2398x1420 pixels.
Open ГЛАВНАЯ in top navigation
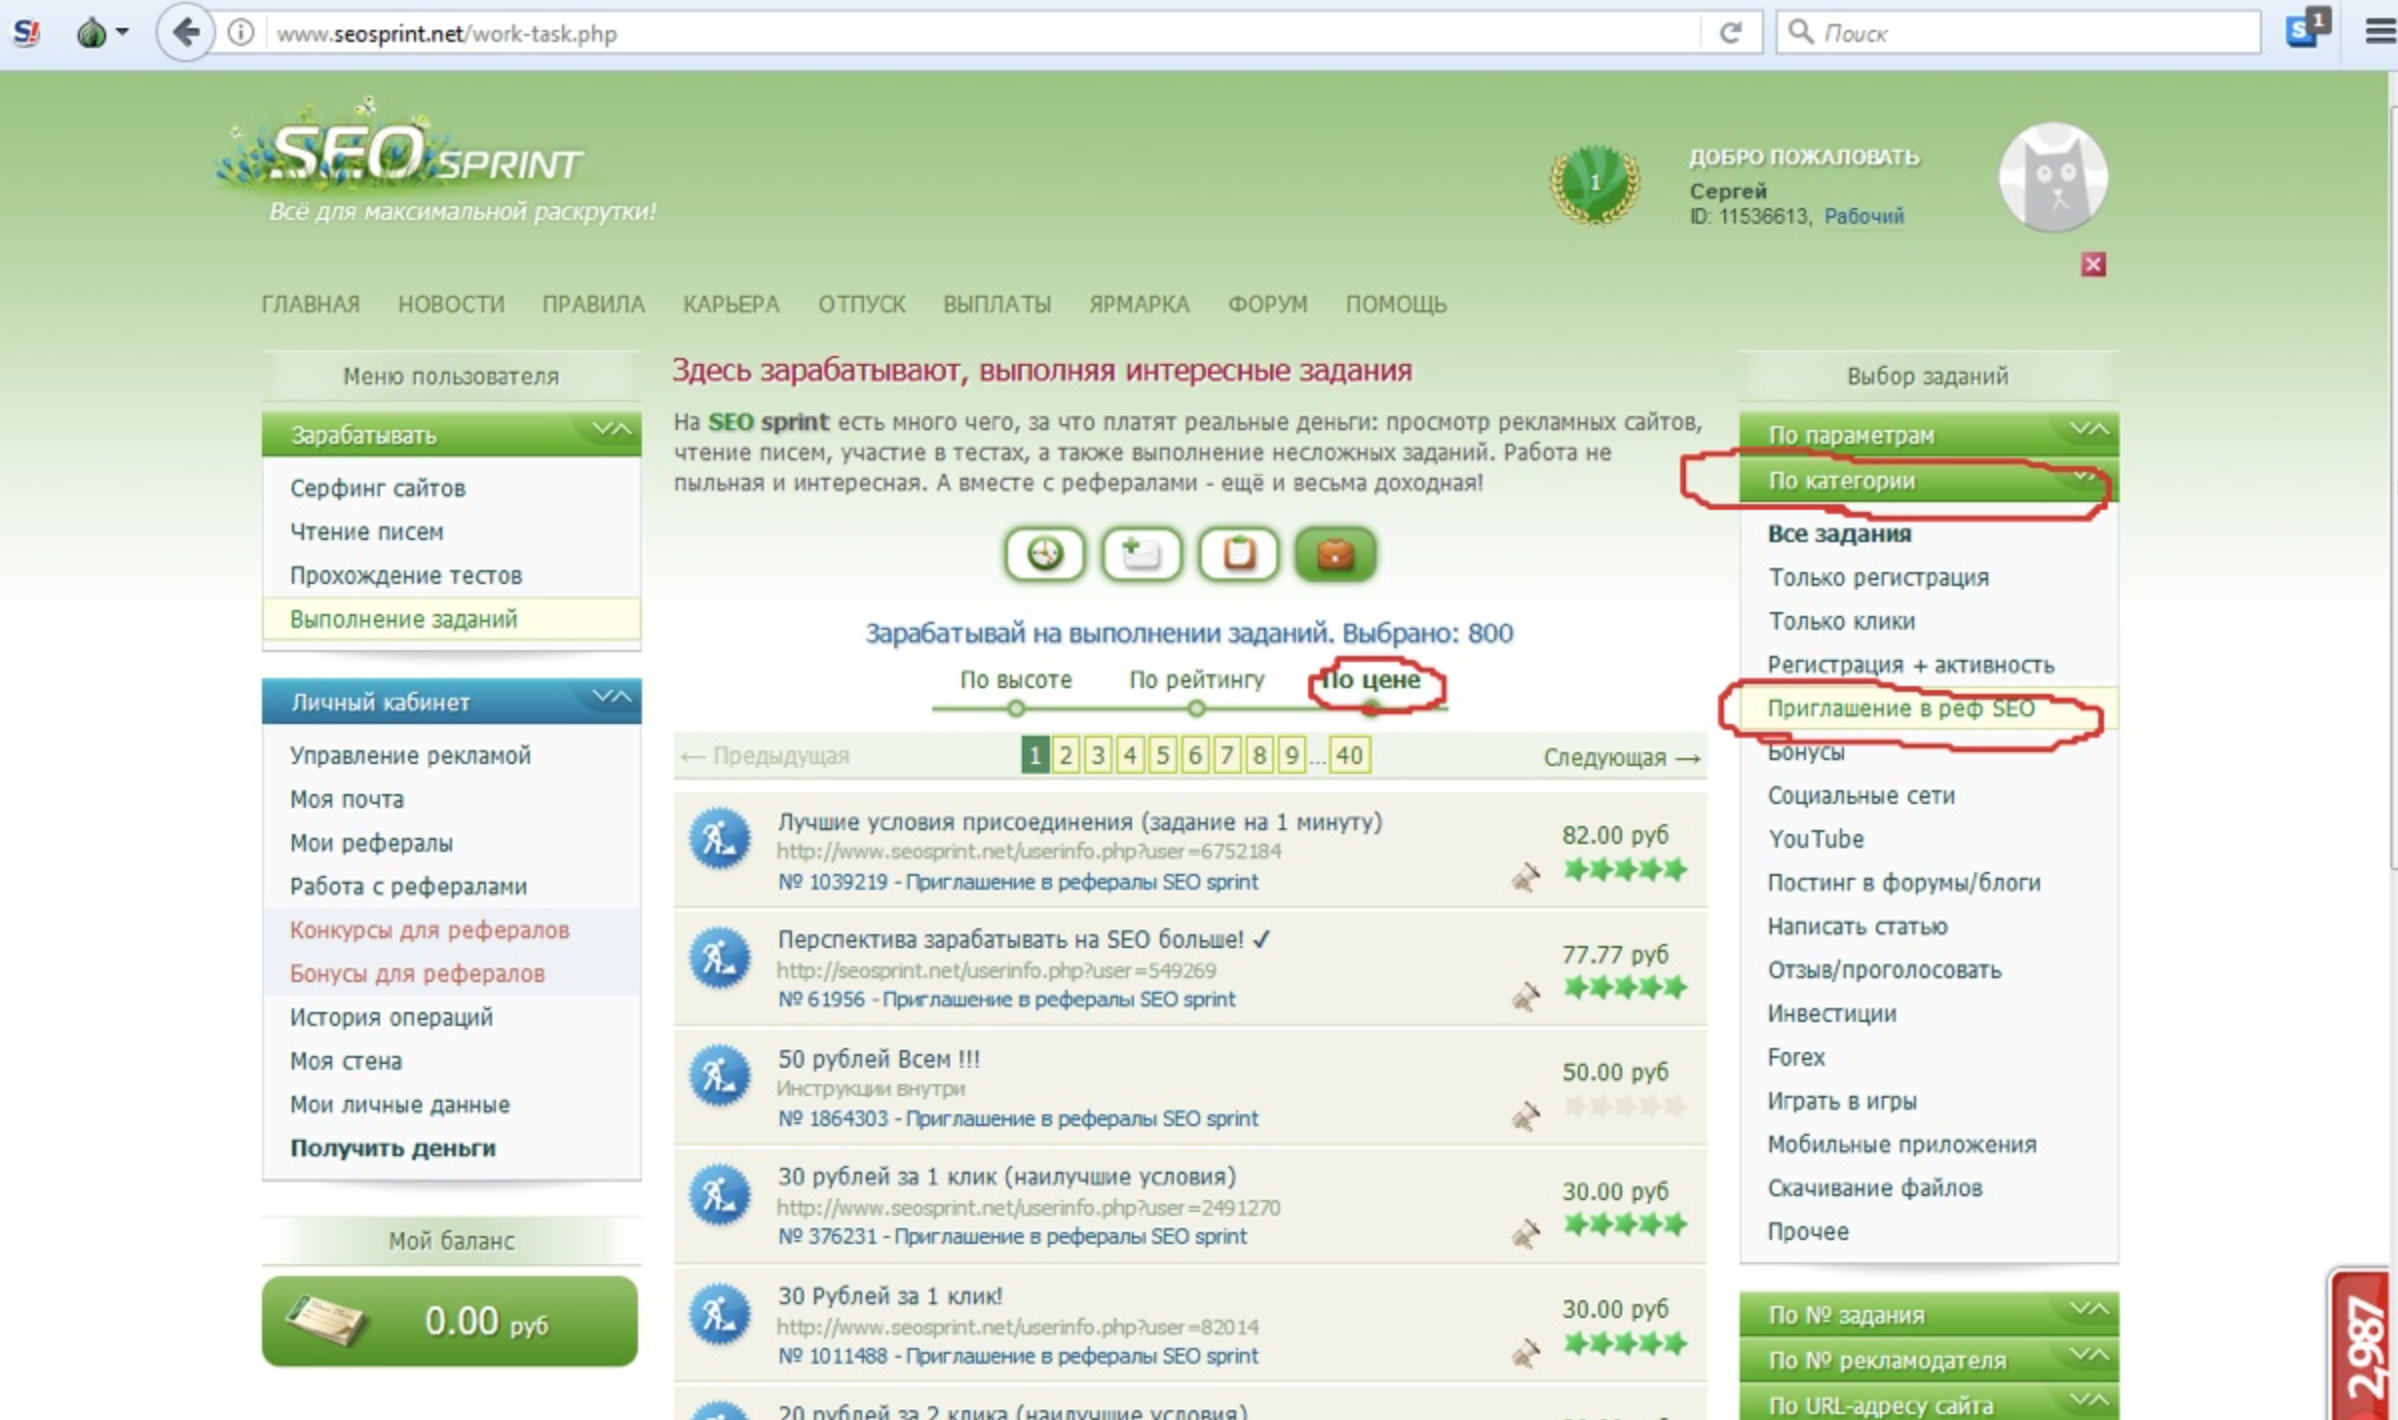click(310, 304)
